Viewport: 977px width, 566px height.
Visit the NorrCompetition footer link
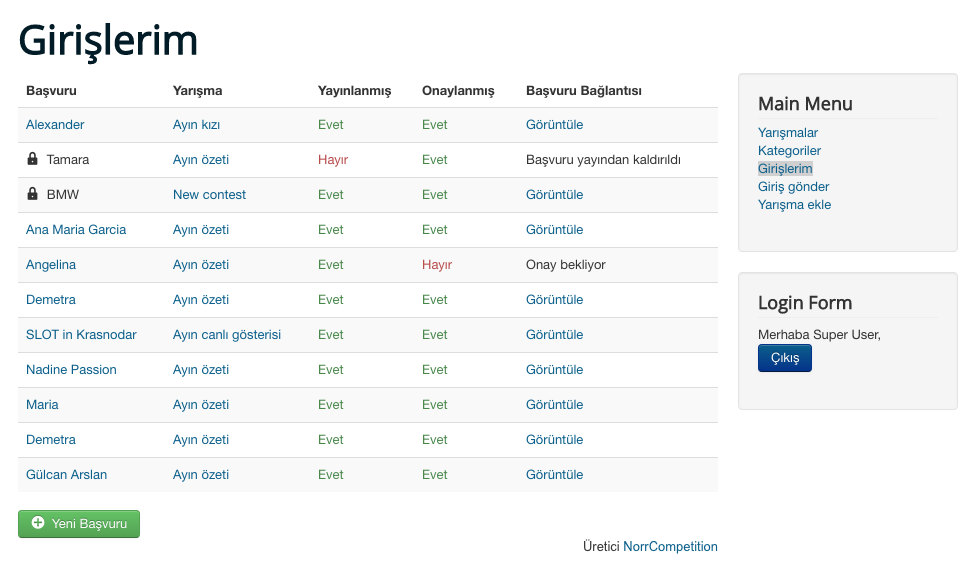click(670, 547)
